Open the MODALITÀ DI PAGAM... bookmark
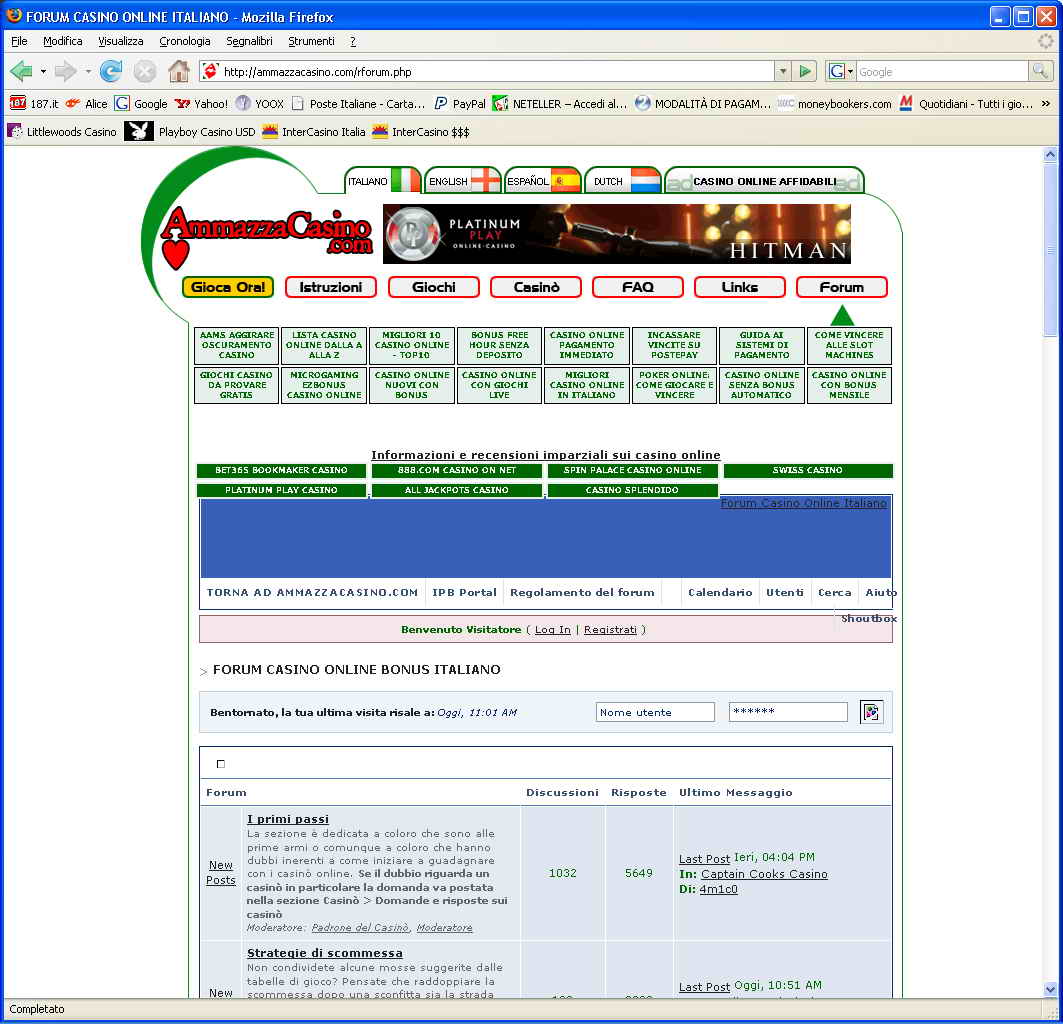 pyautogui.click(x=703, y=104)
